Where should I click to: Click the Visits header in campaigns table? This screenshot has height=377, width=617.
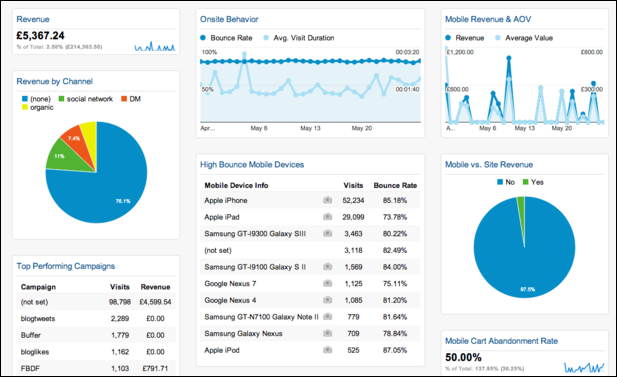click(x=120, y=287)
